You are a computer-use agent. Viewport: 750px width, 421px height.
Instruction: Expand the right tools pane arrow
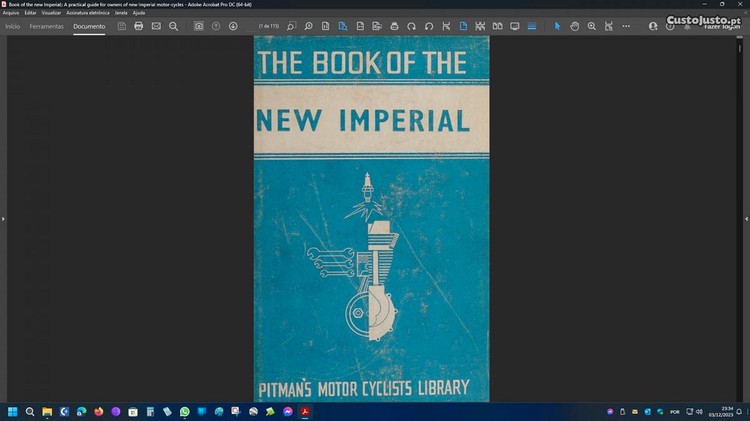pyautogui.click(x=745, y=218)
